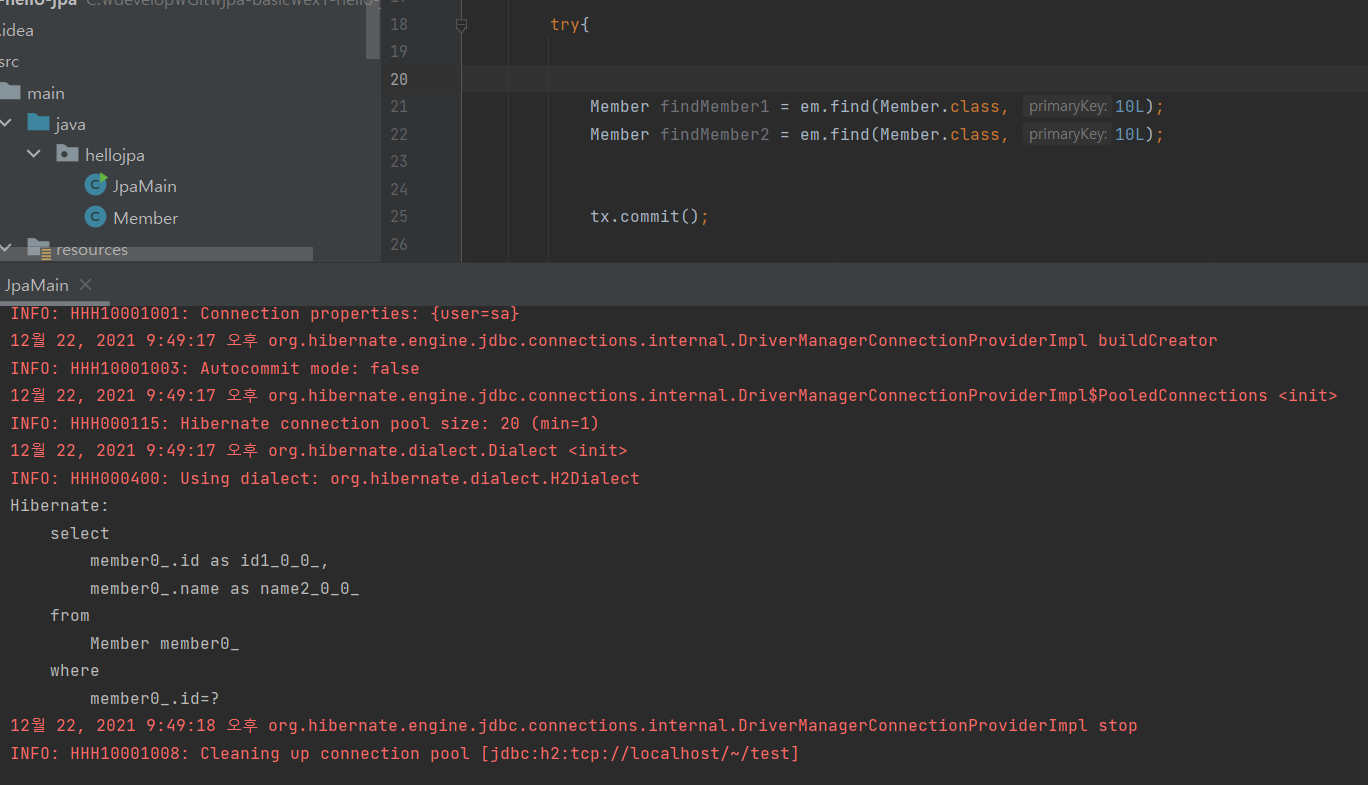1368x785 pixels.
Task: Click the 'select' keyword in console
Action: click(x=80, y=533)
